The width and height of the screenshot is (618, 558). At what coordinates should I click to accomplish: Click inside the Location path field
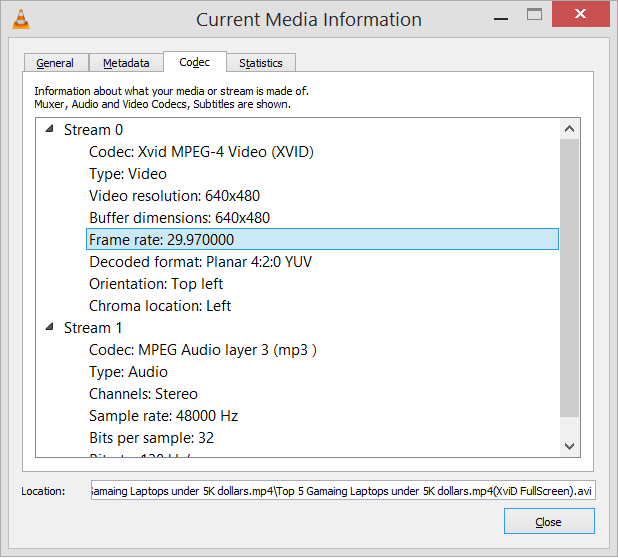pos(343,490)
